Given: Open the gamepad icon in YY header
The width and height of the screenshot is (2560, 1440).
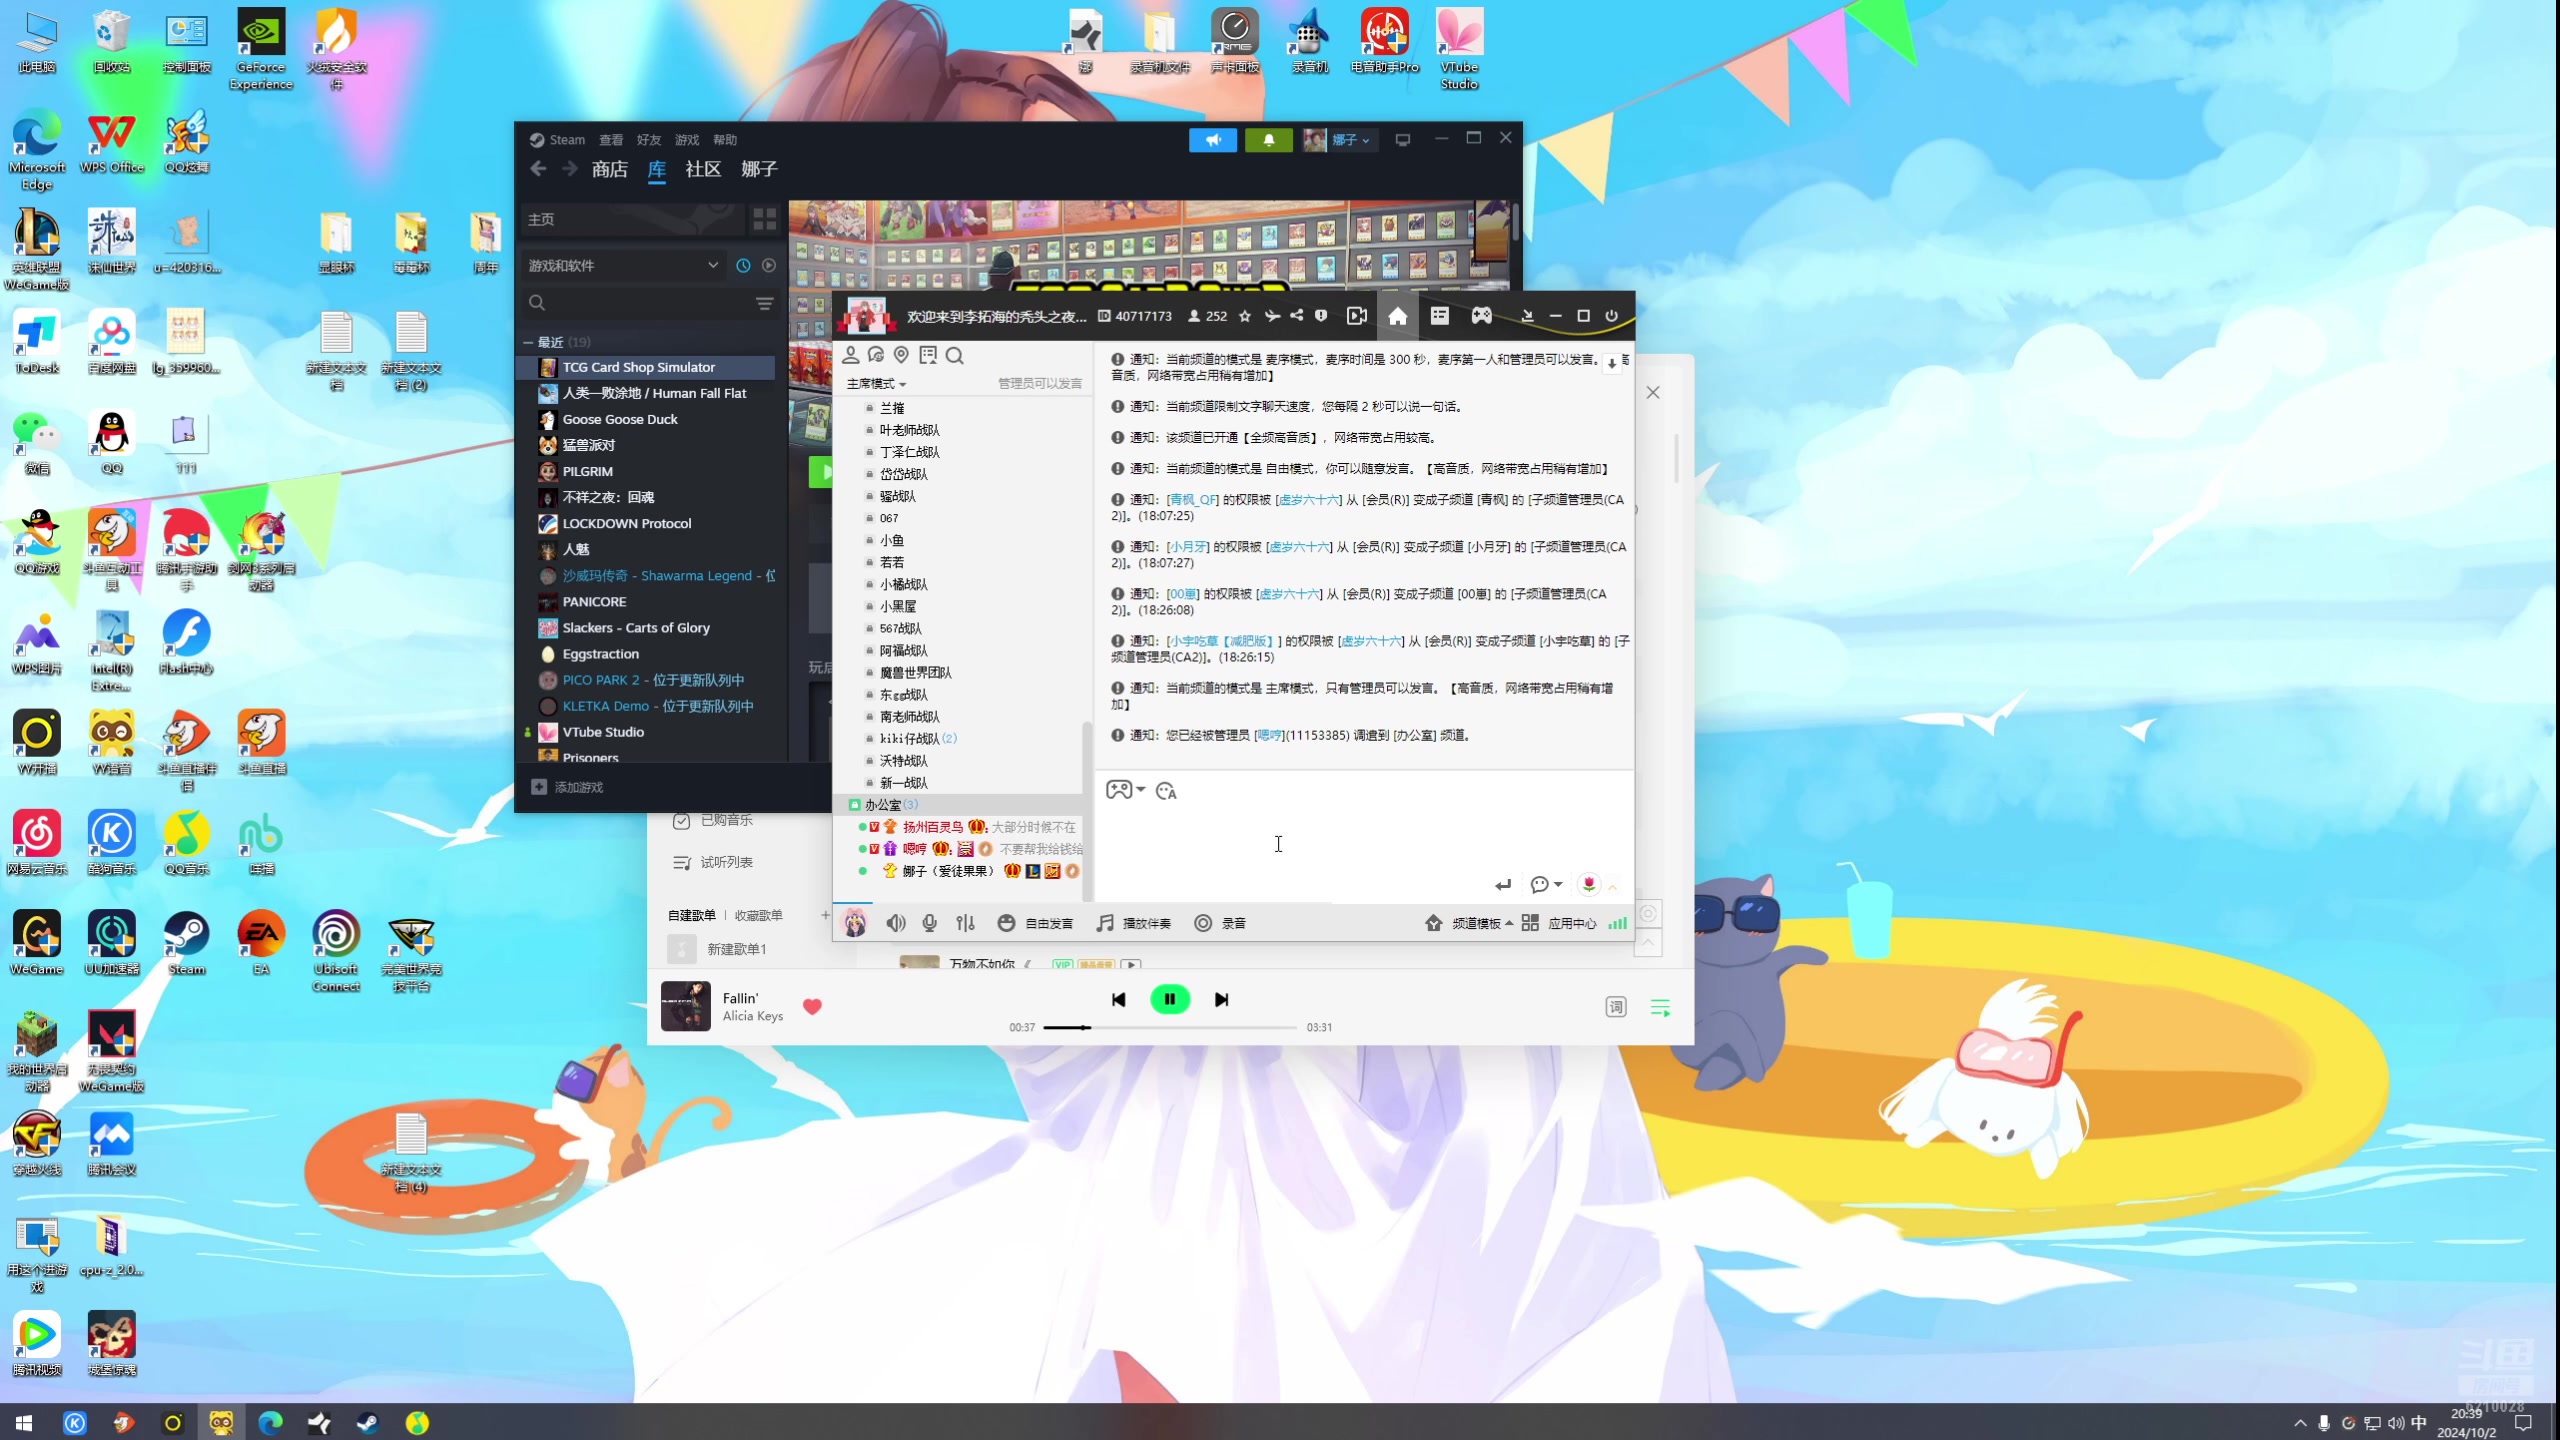Looking at the screenshot, I should [1481, 316].
